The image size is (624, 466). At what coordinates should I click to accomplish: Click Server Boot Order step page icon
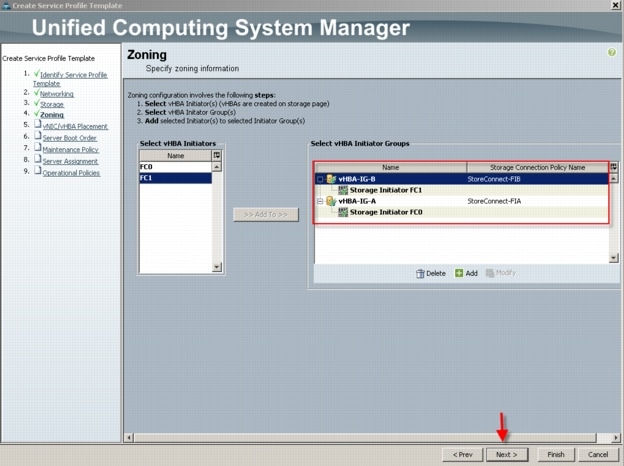(37, 136)
